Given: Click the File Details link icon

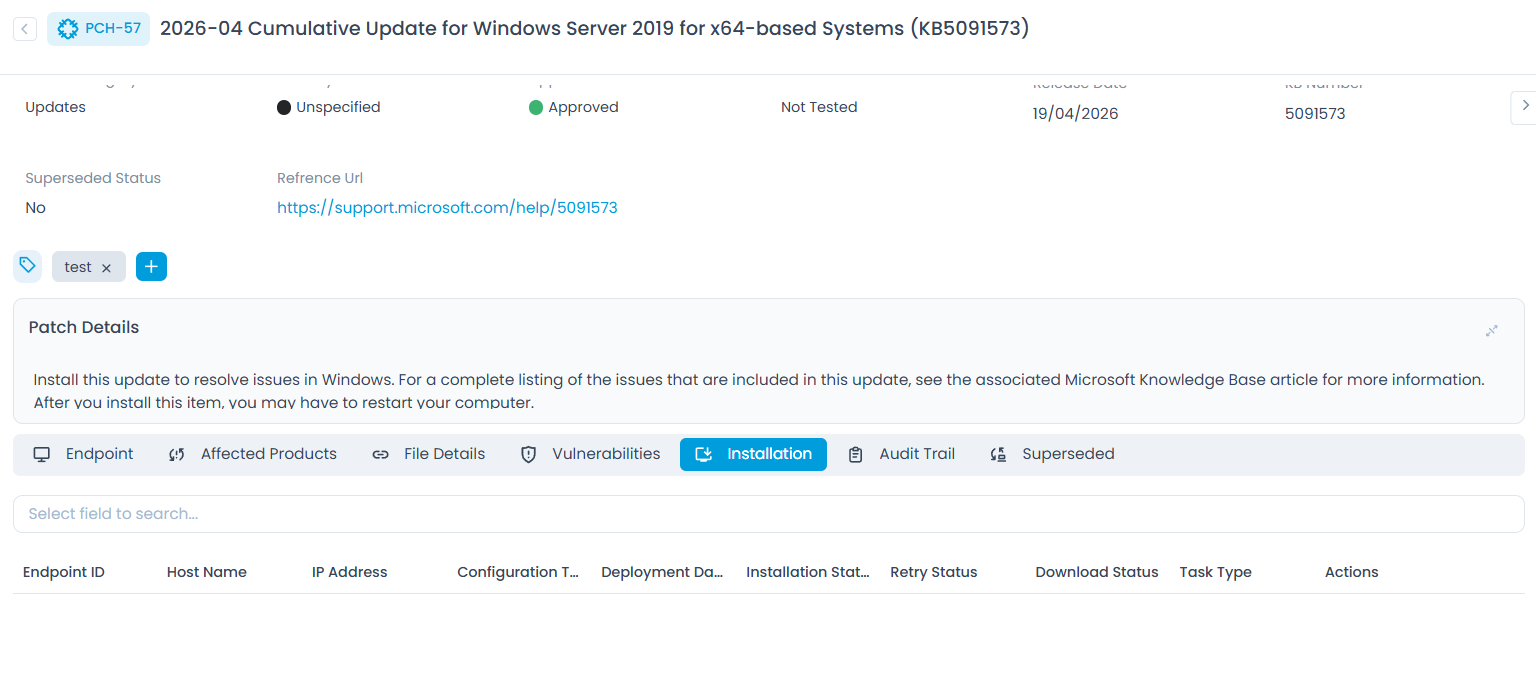Looking at the screenshot, I should 380,455.
